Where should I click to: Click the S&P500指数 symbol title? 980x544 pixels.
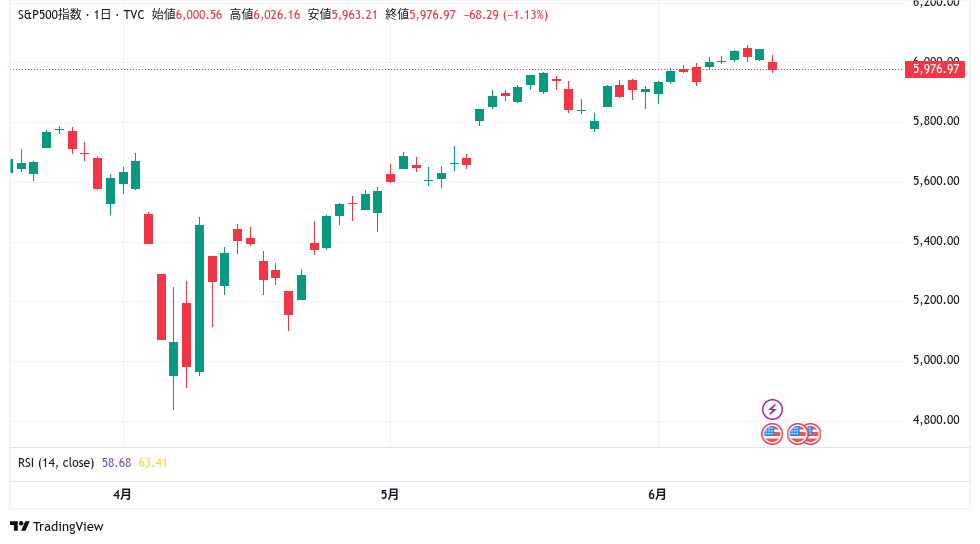click(x=49, y=14)
